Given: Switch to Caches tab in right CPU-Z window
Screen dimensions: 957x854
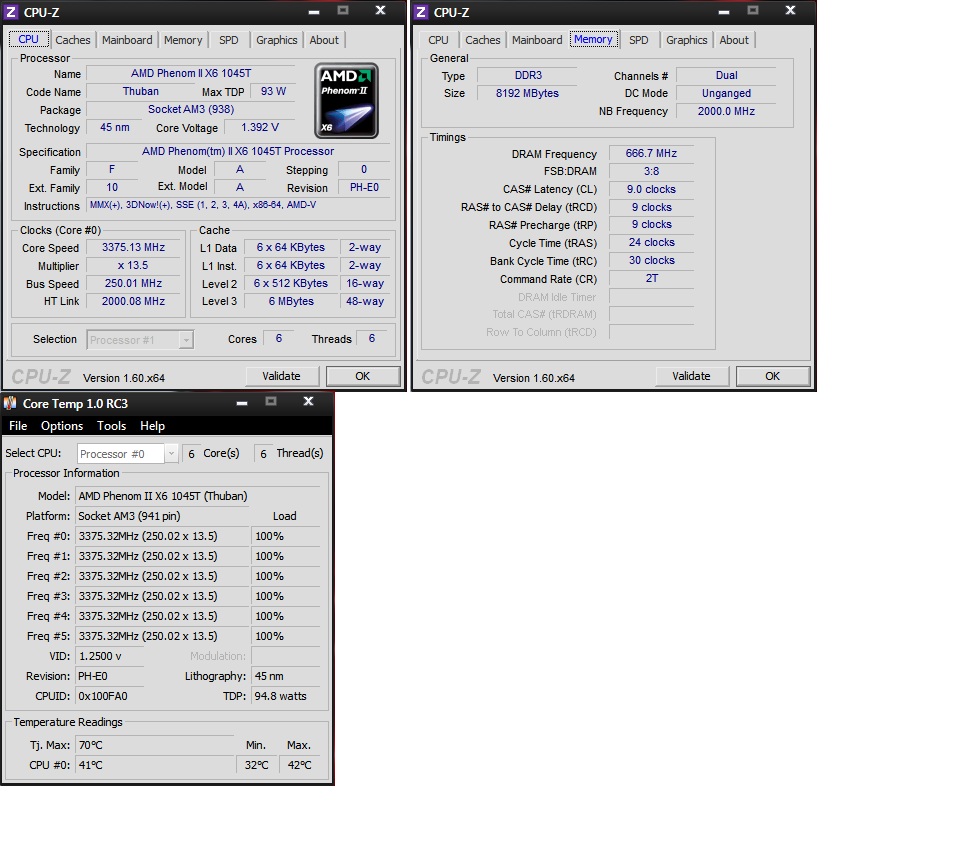Looking at the screenshot, I should point(483,40).
